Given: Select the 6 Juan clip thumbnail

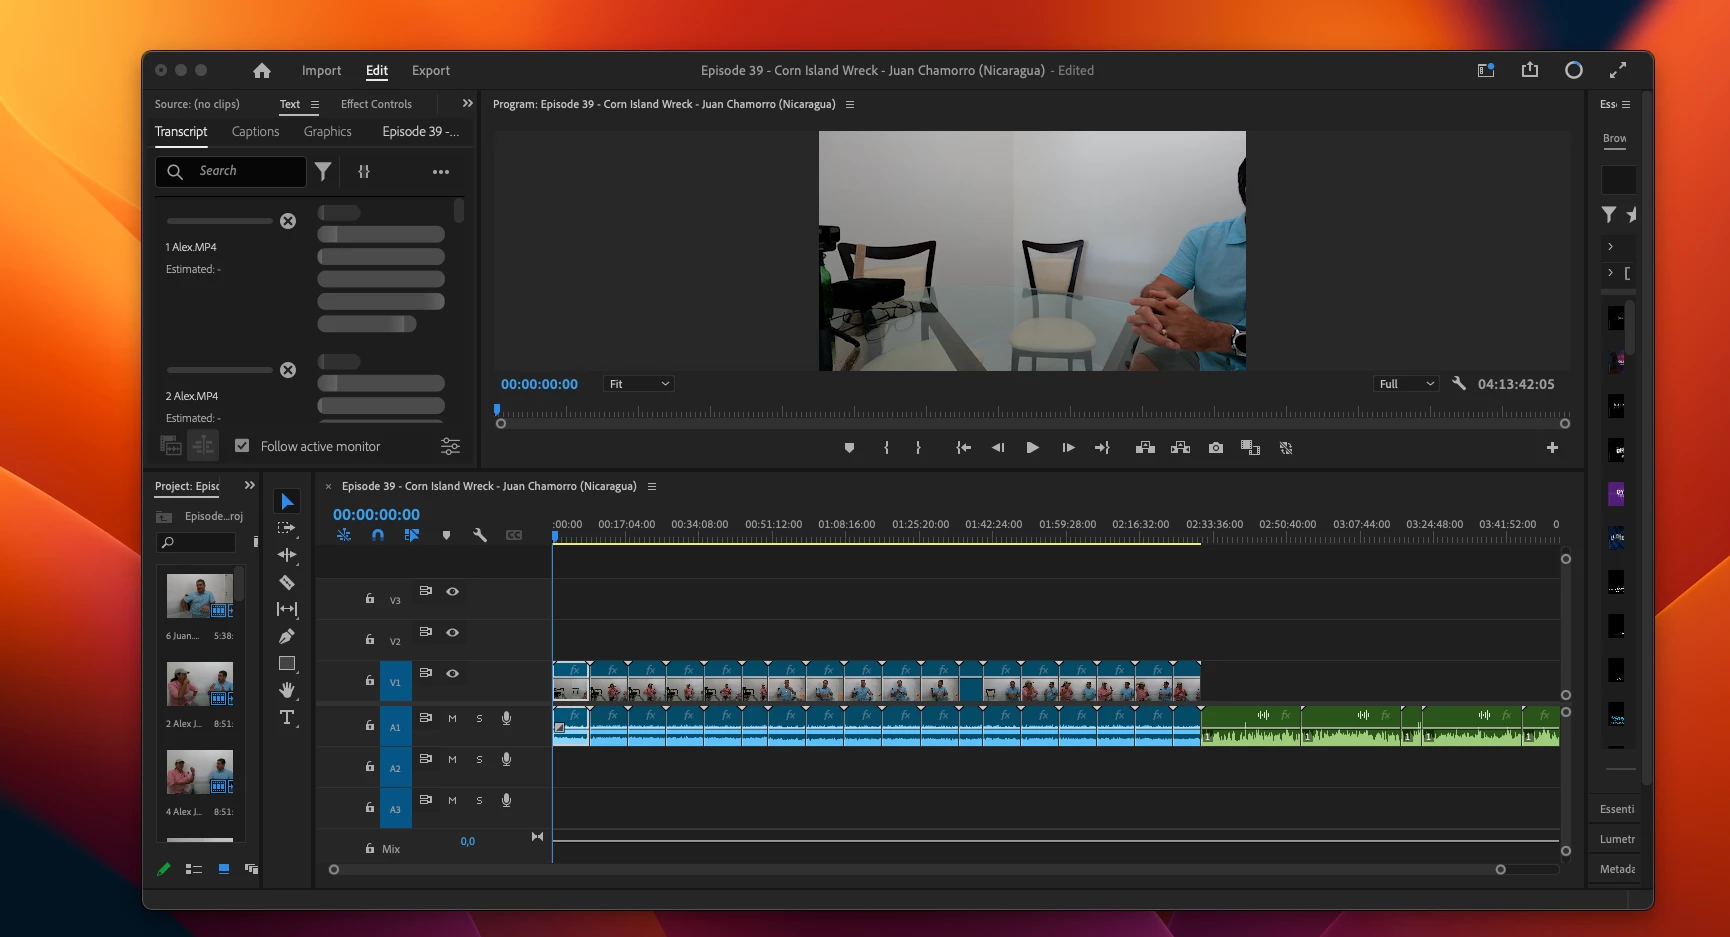Looking at the screenshot, I should [200, 596].
